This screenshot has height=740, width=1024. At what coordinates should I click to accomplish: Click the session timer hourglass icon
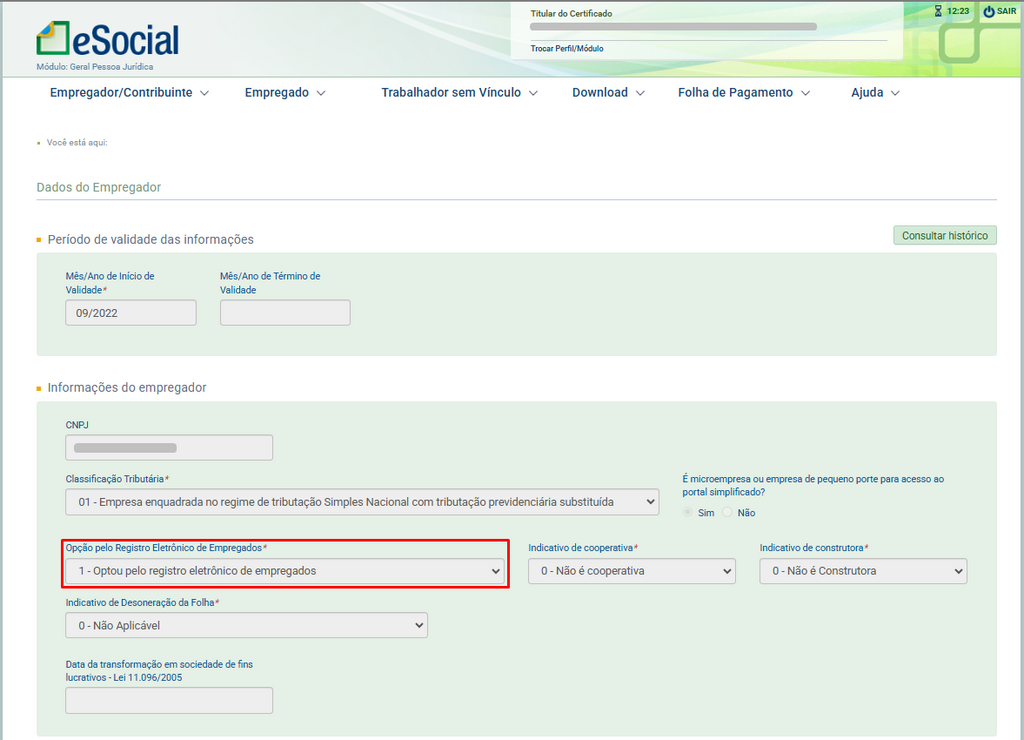pyautogui.click(x=938, y=11)
